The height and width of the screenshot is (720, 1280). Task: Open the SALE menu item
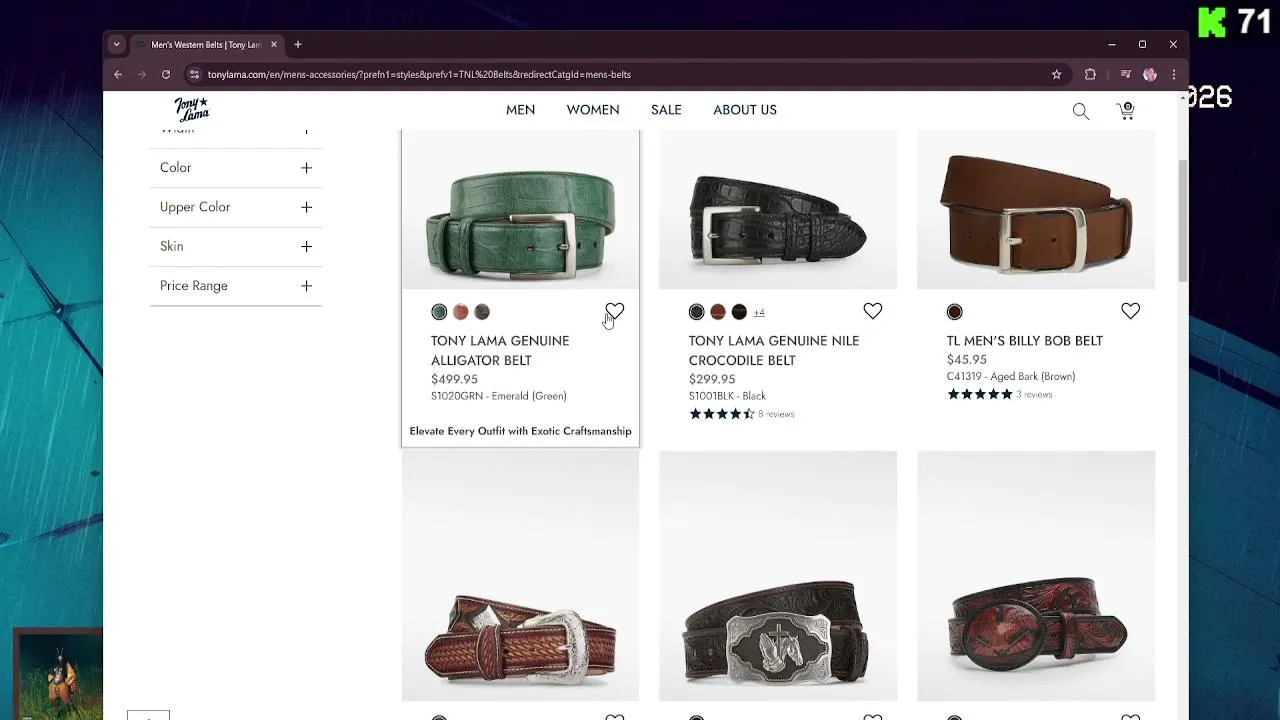point(666,110)
